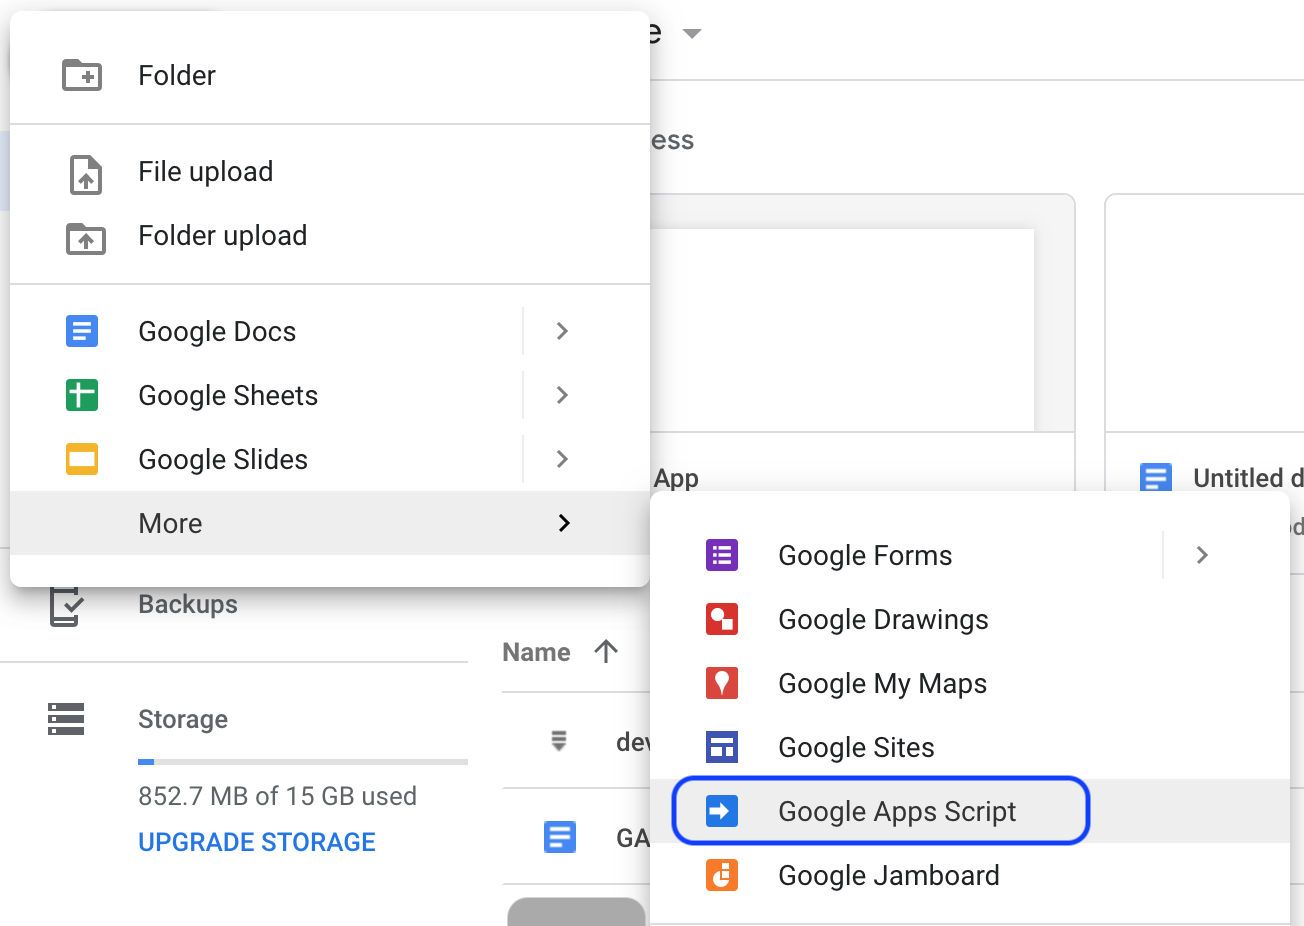This screenshot has height=926, width=1304.
Task: Click the purple Google Forms icon
Action: coord(722,555)
